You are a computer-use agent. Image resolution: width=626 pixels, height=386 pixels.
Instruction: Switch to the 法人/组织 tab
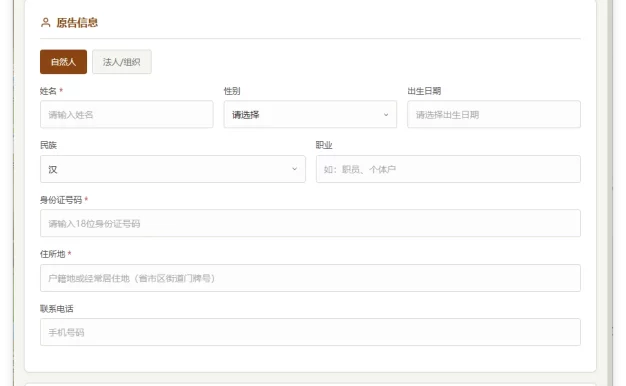pyautogui.click(x=122, y=62)
